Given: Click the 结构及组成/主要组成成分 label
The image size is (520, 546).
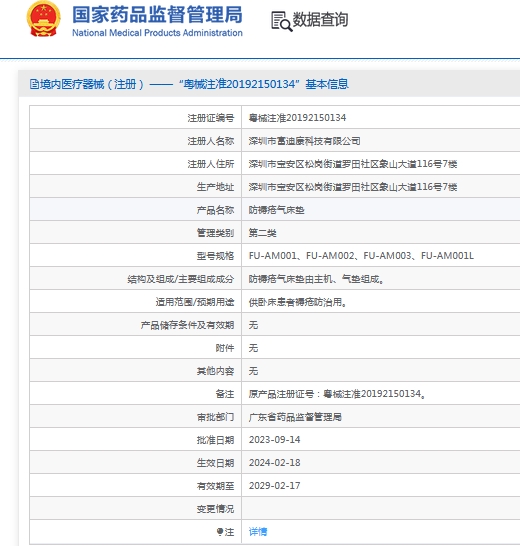Looking at the screenshot, I should coord(180,279).
